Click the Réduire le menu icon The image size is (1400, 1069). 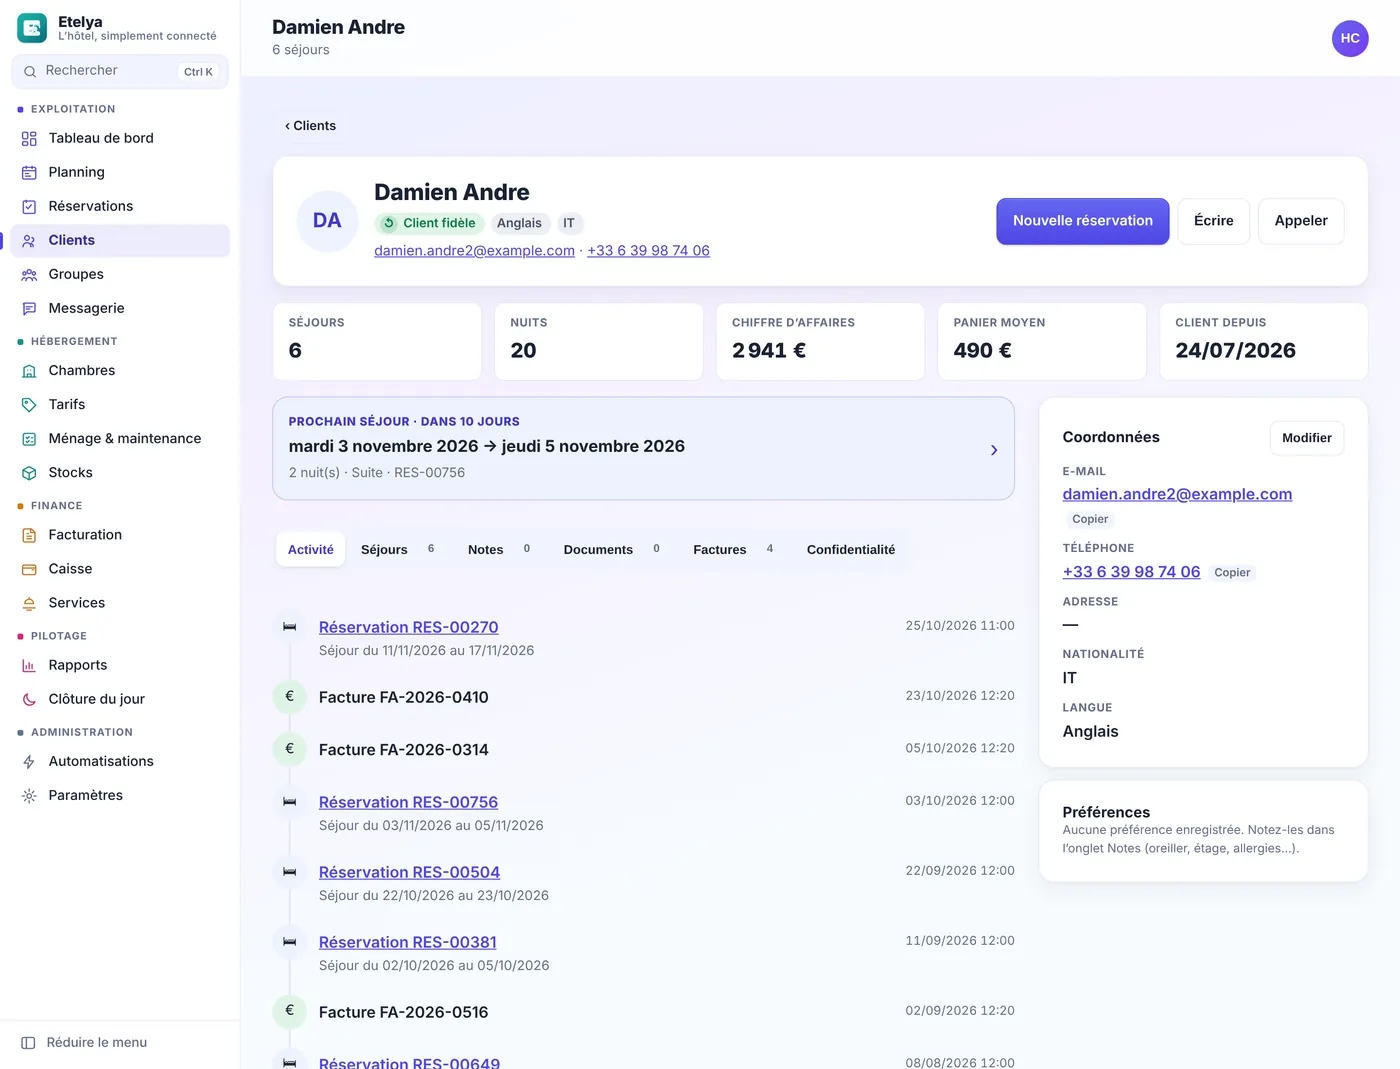[x=28, y=1043]
